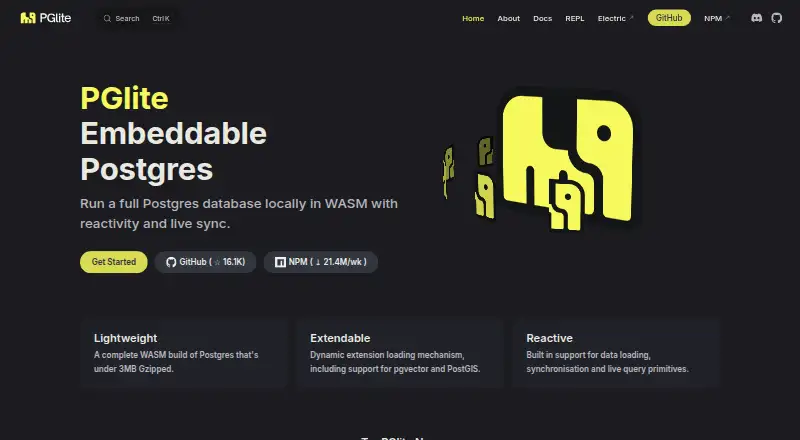
Task: Click the yellow GitHub button in the header
Action: pos(669,18)
